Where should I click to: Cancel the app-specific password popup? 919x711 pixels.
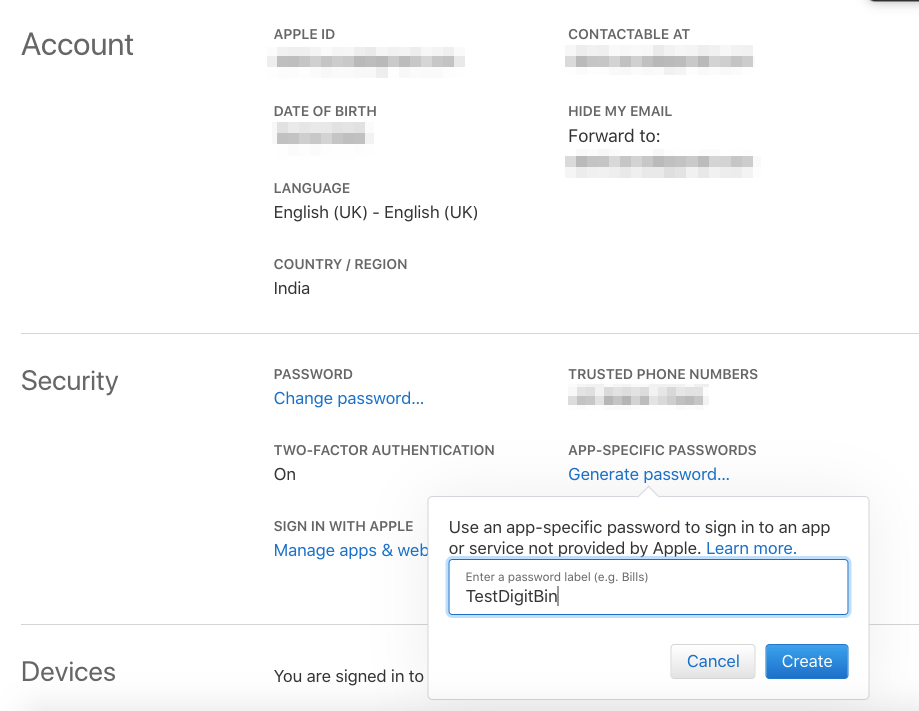[x=713, y=661]
